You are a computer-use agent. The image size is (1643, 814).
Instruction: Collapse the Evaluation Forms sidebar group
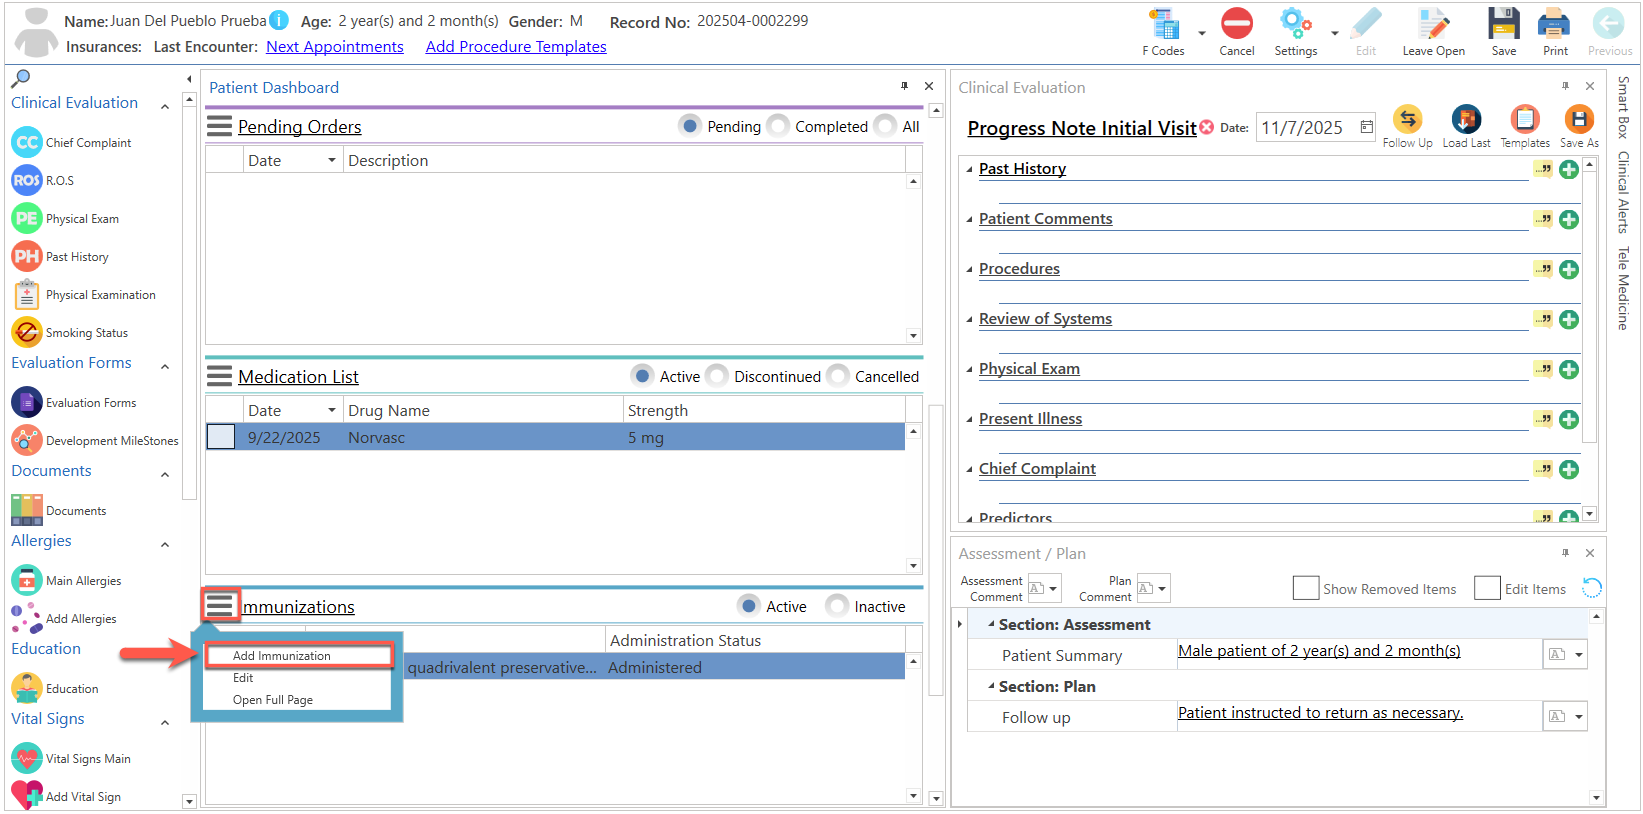coord(165,366)
